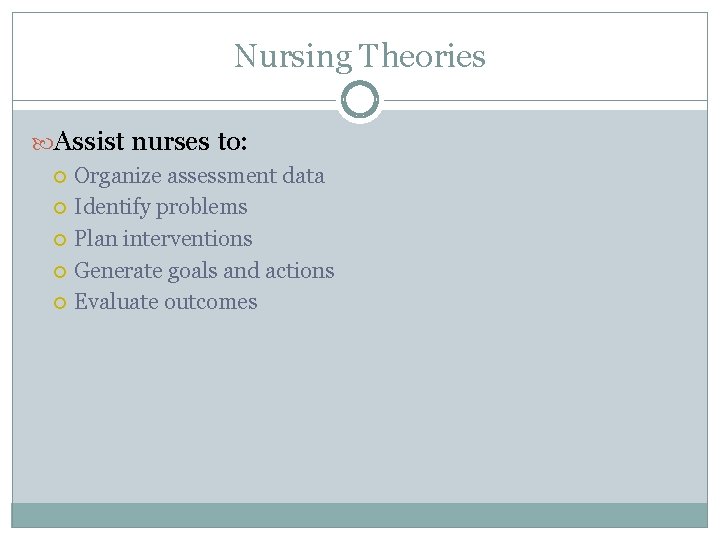Click the bullet before Plan interventions
Viewport: 720px width, 540px height.
(60, 240)
